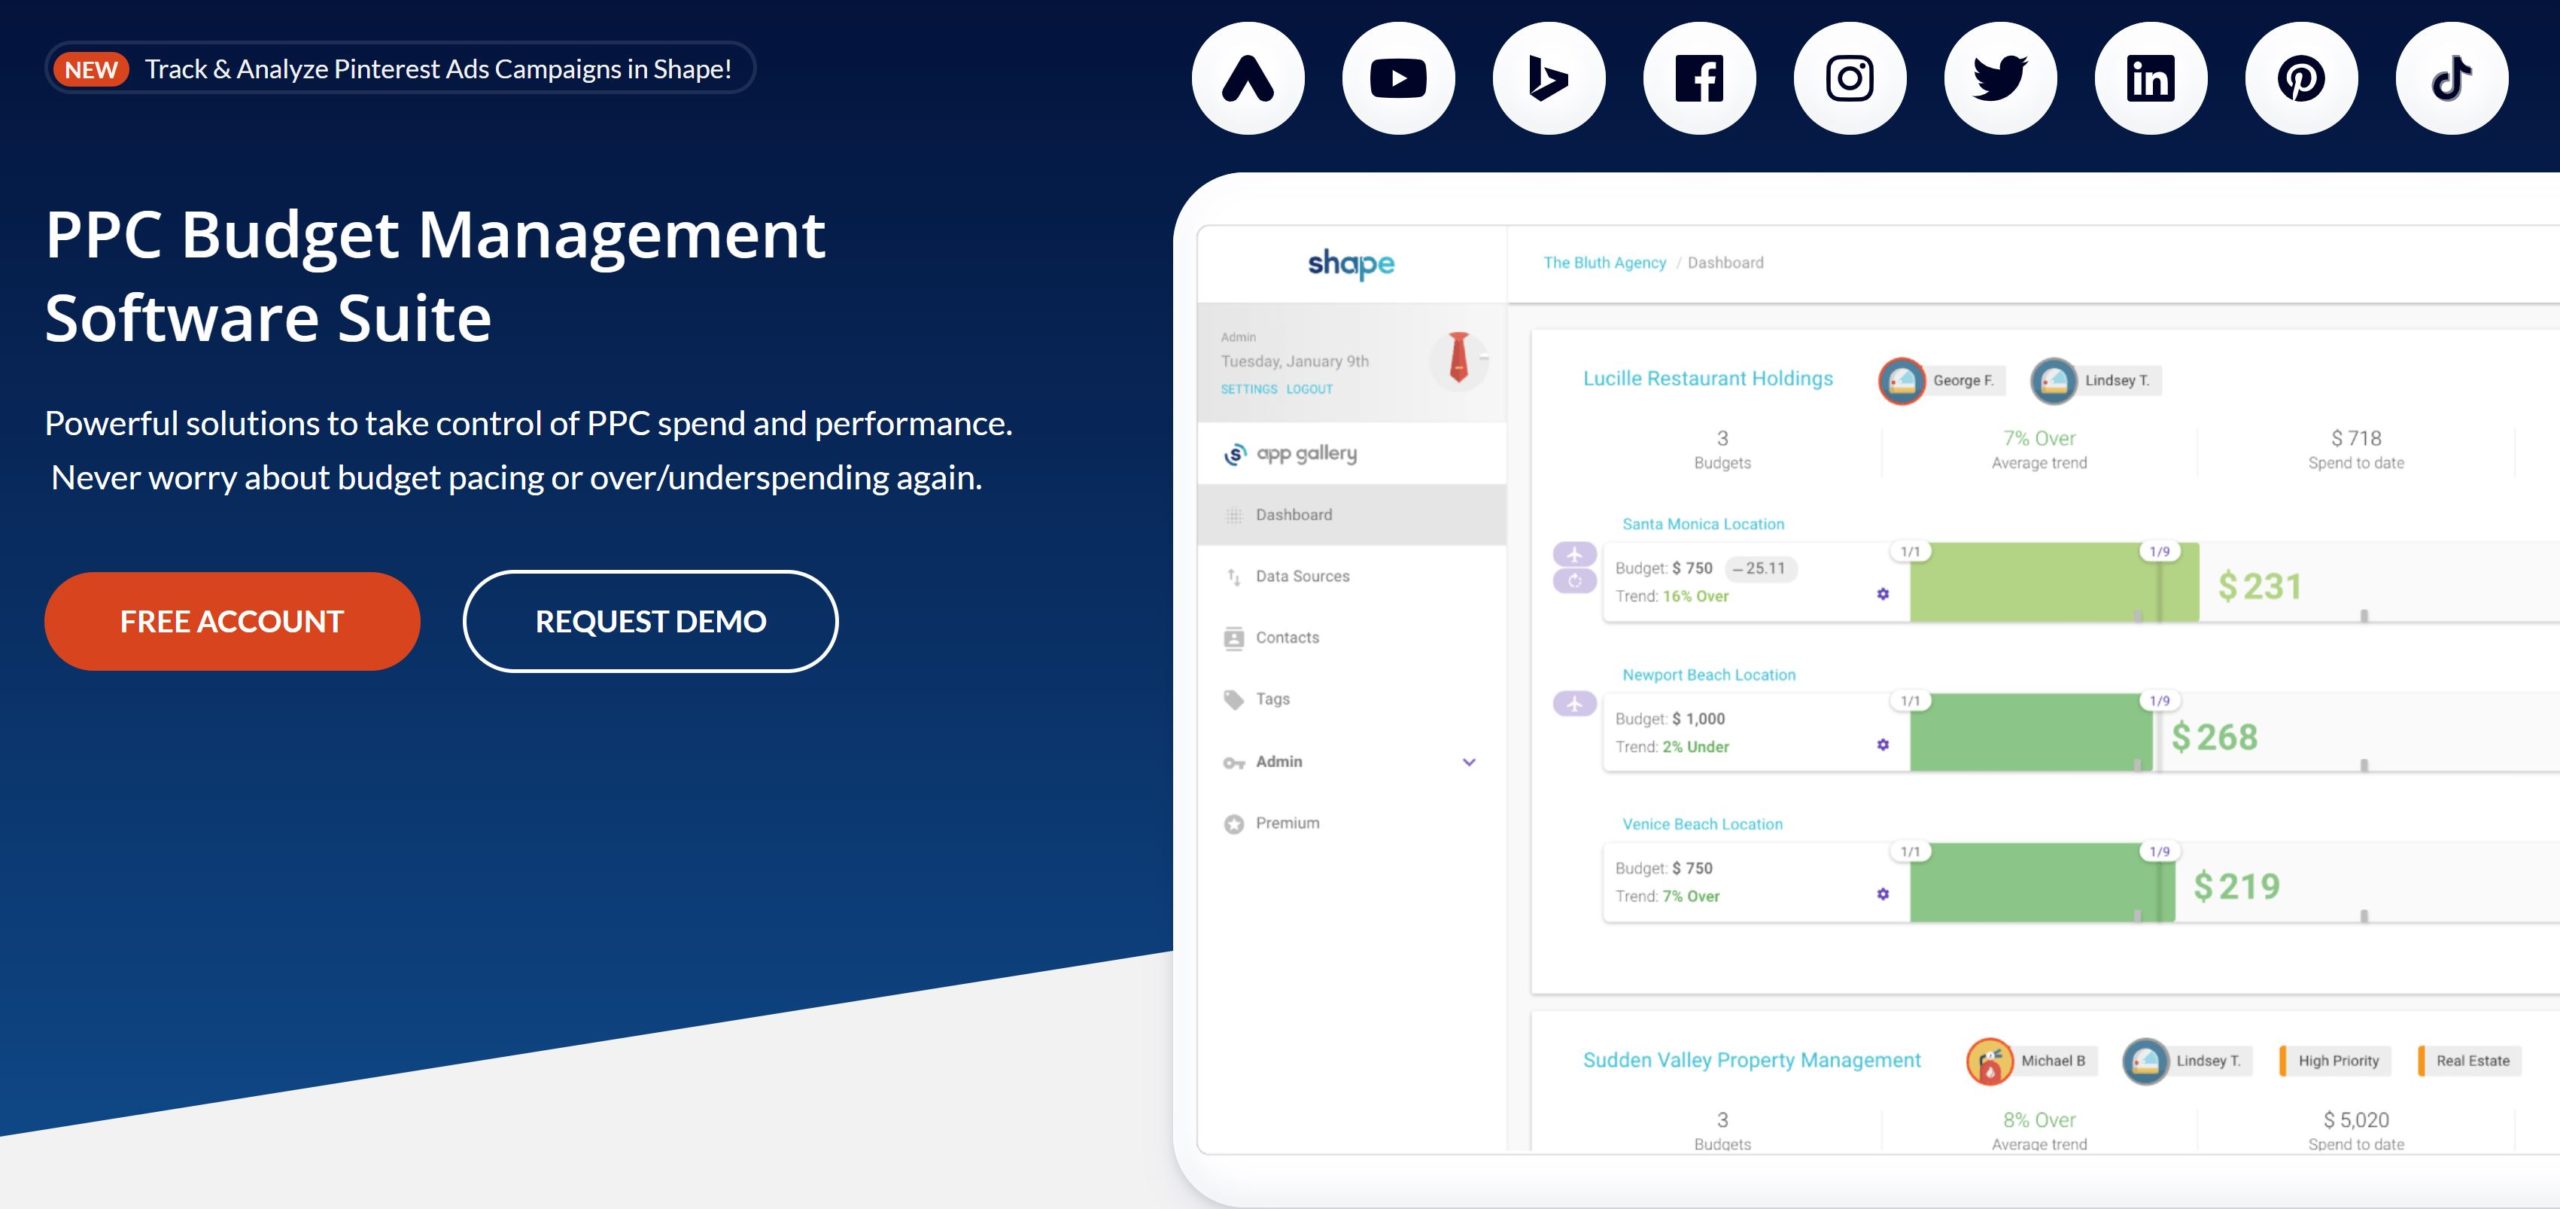Click the High Priority tag
Viewport: 2560px width, 1209px height.
click(2337, 1061)
